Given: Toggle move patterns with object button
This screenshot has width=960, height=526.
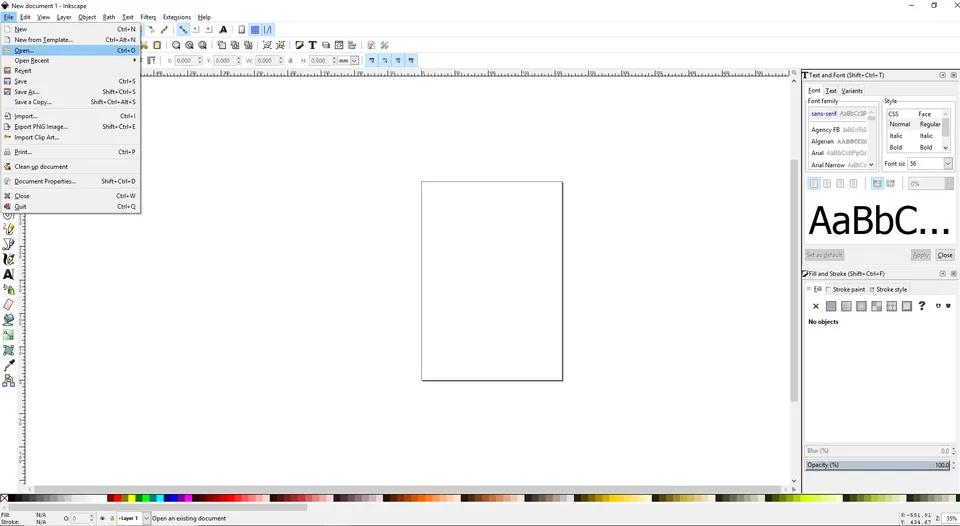Looking at the screenshot, I should point(411,61).
